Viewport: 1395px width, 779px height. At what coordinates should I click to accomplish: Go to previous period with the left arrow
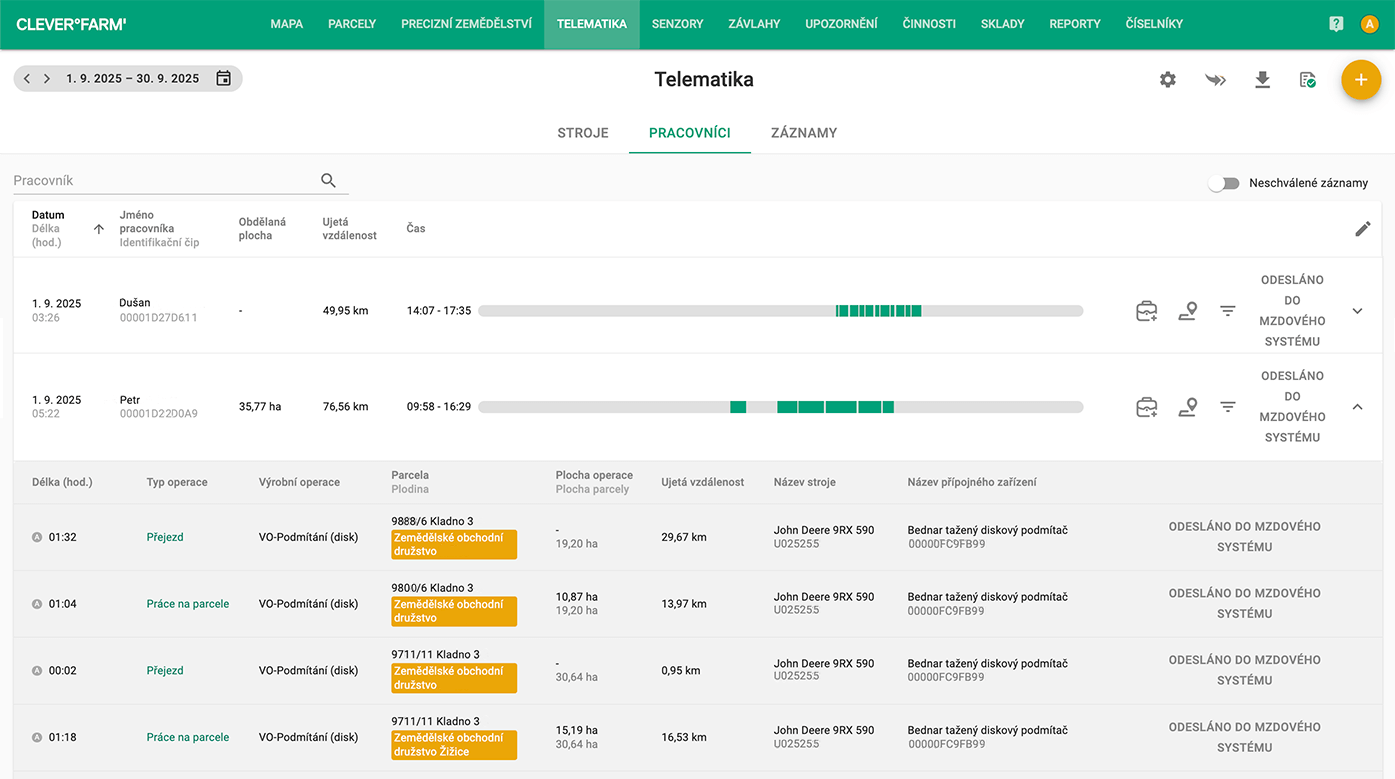click(x=26, y=77)
